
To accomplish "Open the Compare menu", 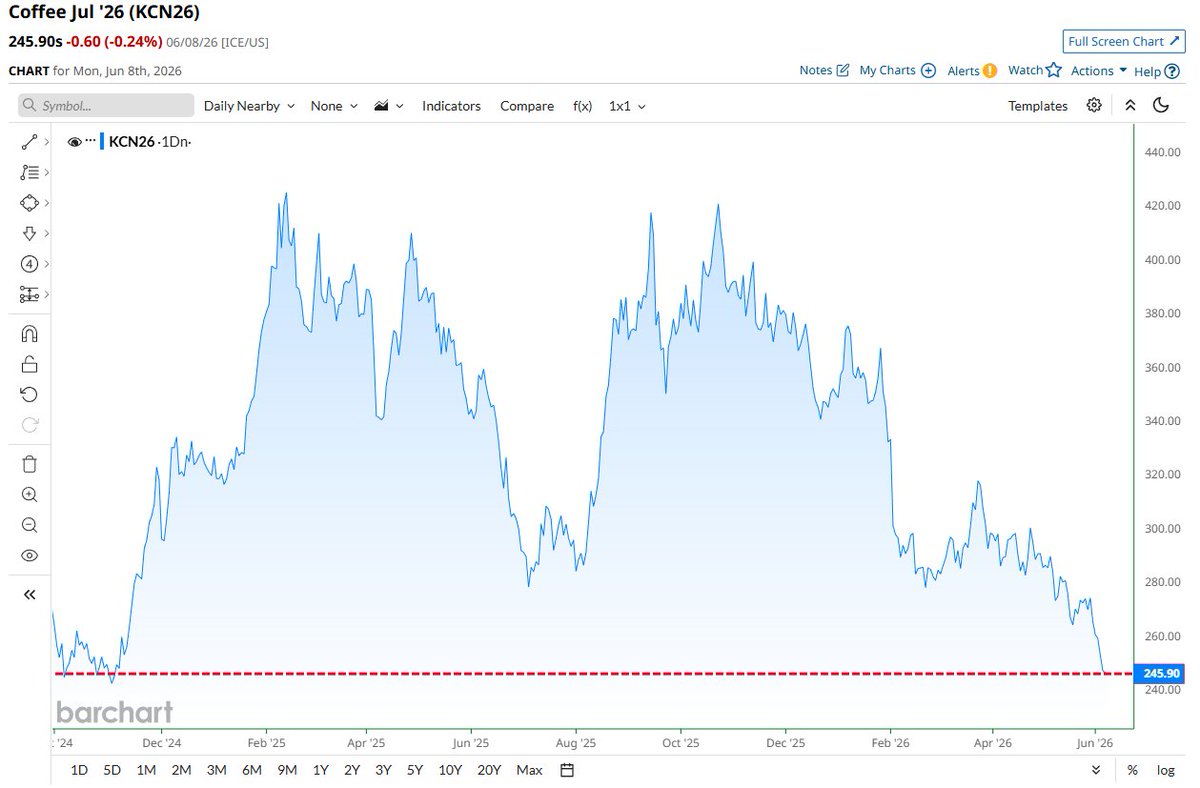I will click(x=527, y=106).
